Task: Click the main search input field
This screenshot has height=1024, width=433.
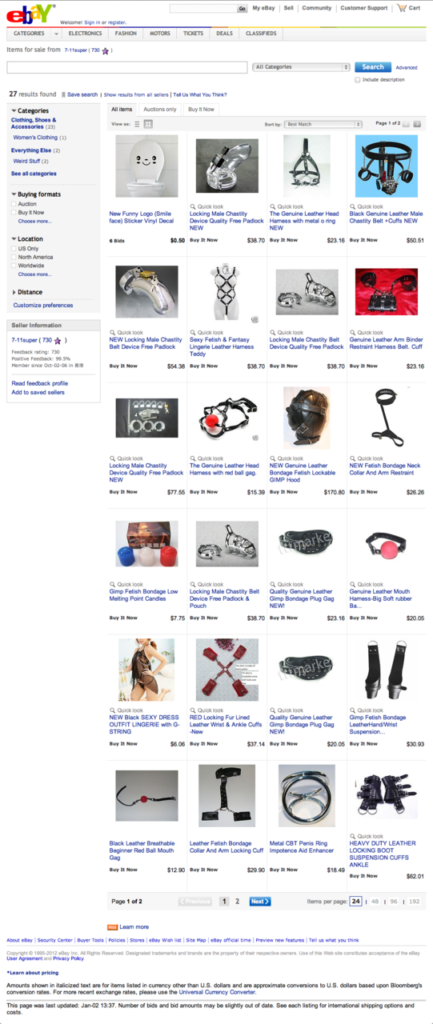Action: 127,67
